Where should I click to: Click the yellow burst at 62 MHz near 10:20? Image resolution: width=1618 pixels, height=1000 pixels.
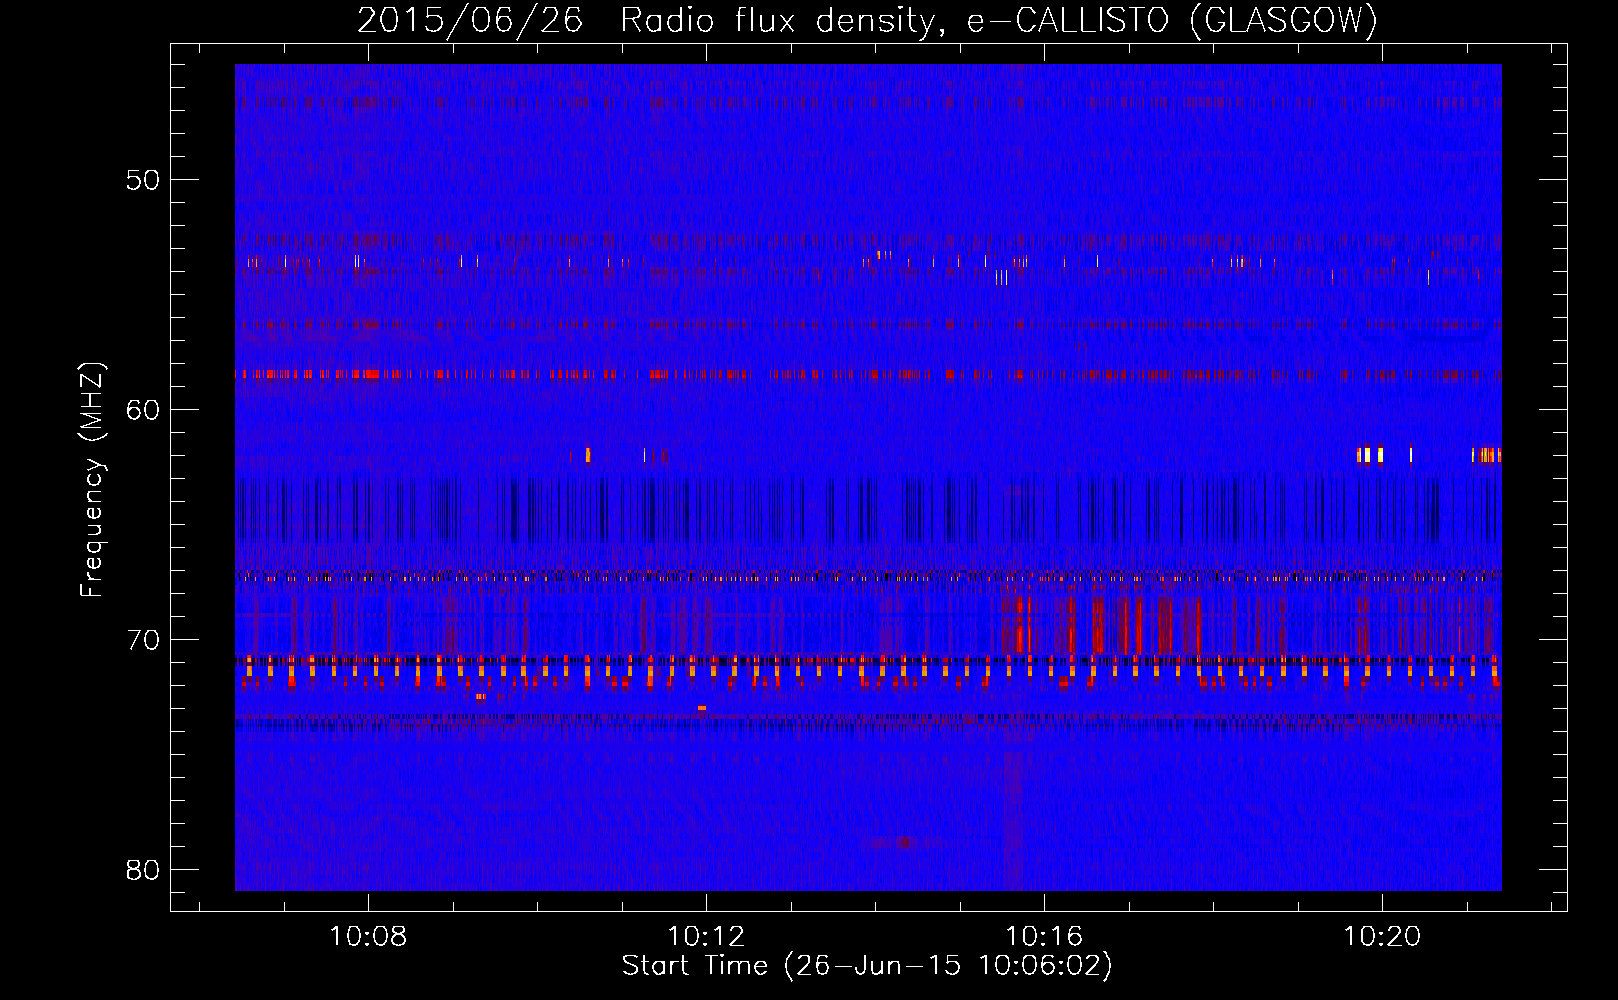[1370, 455]
